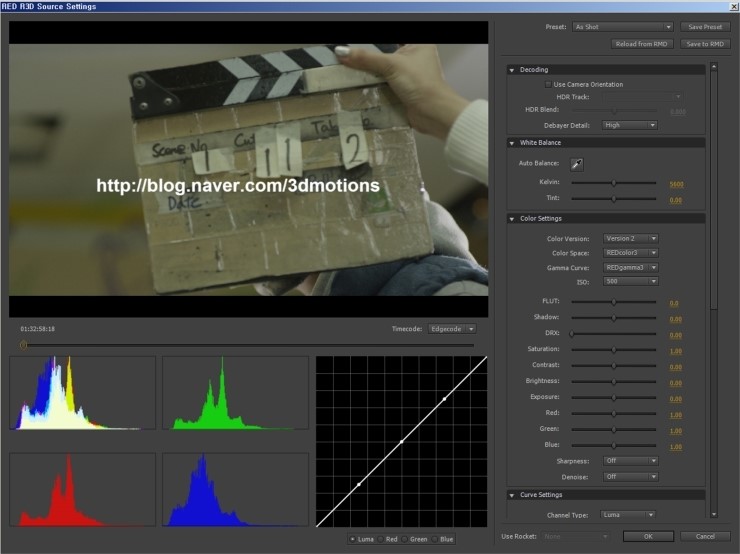The height and width of the screenshot is (554, 740).
Task: Click the Save Preset button
Action: 705,27
